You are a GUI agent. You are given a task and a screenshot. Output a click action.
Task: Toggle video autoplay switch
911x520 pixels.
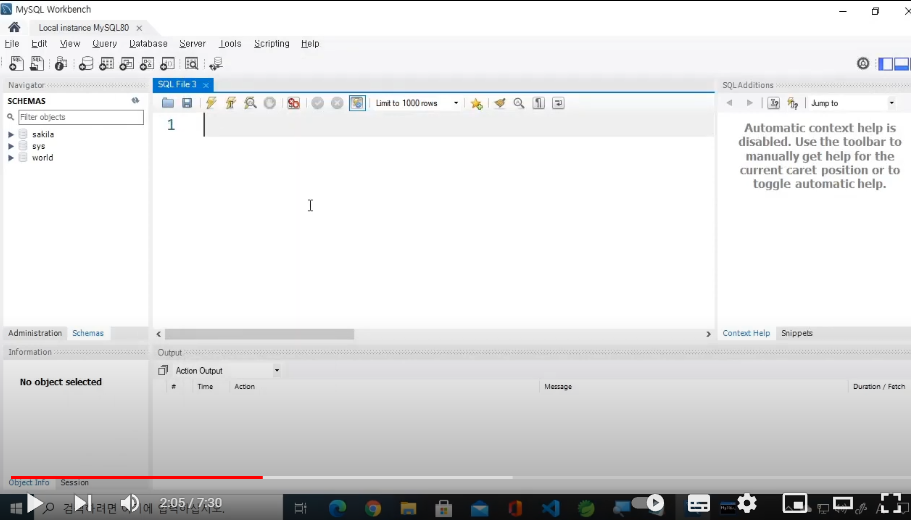point(648,503)
